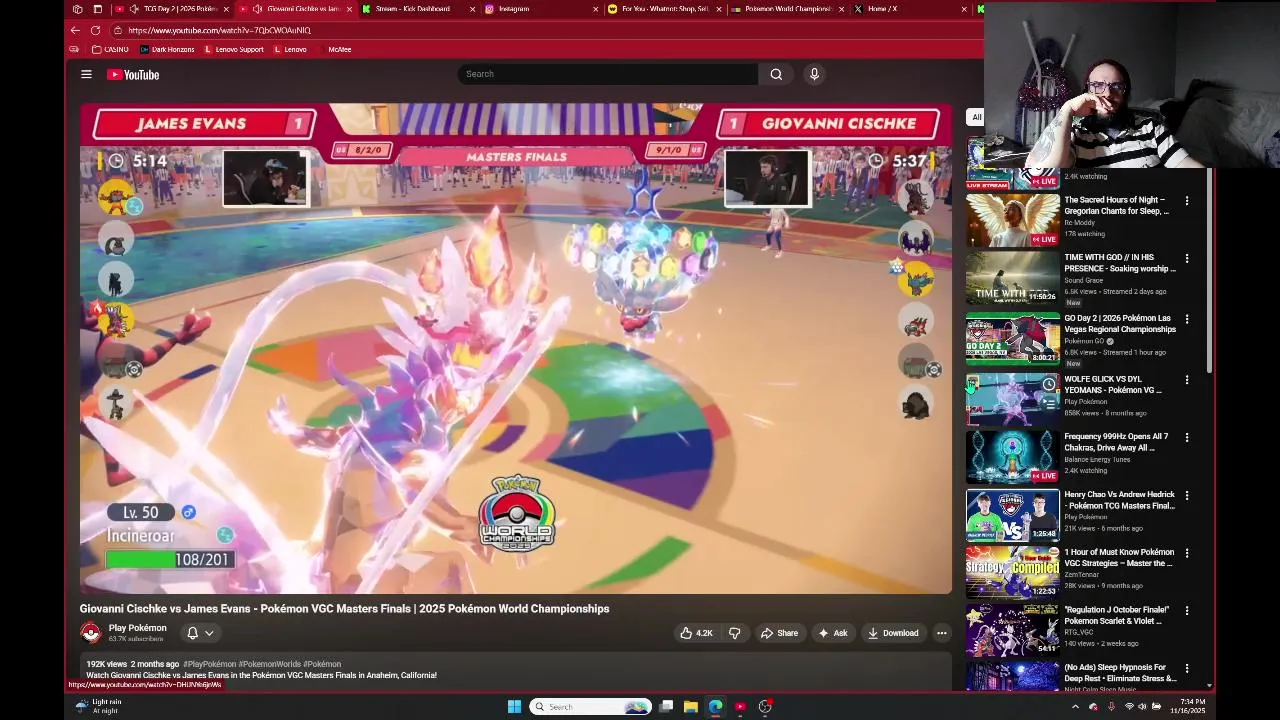Open the Play Pokémon channel name link
The image size is (1280, 720).
click(137, 628)
